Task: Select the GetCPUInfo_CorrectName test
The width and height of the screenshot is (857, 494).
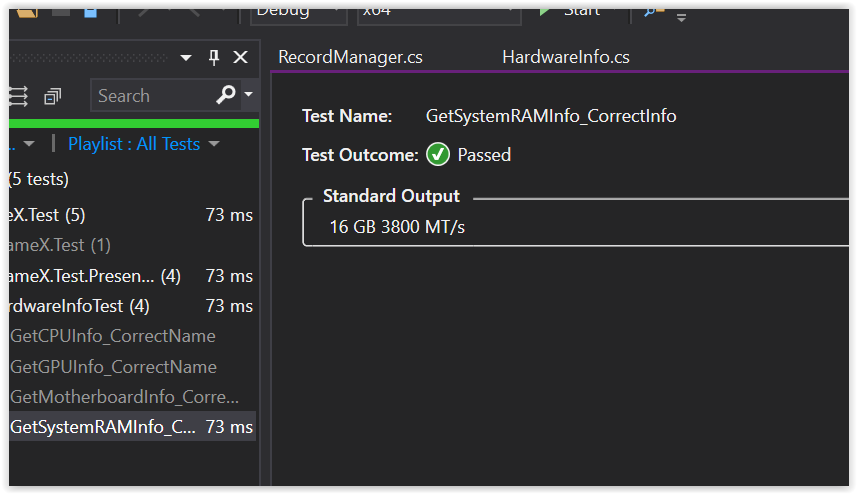Action: pos(112,336)
